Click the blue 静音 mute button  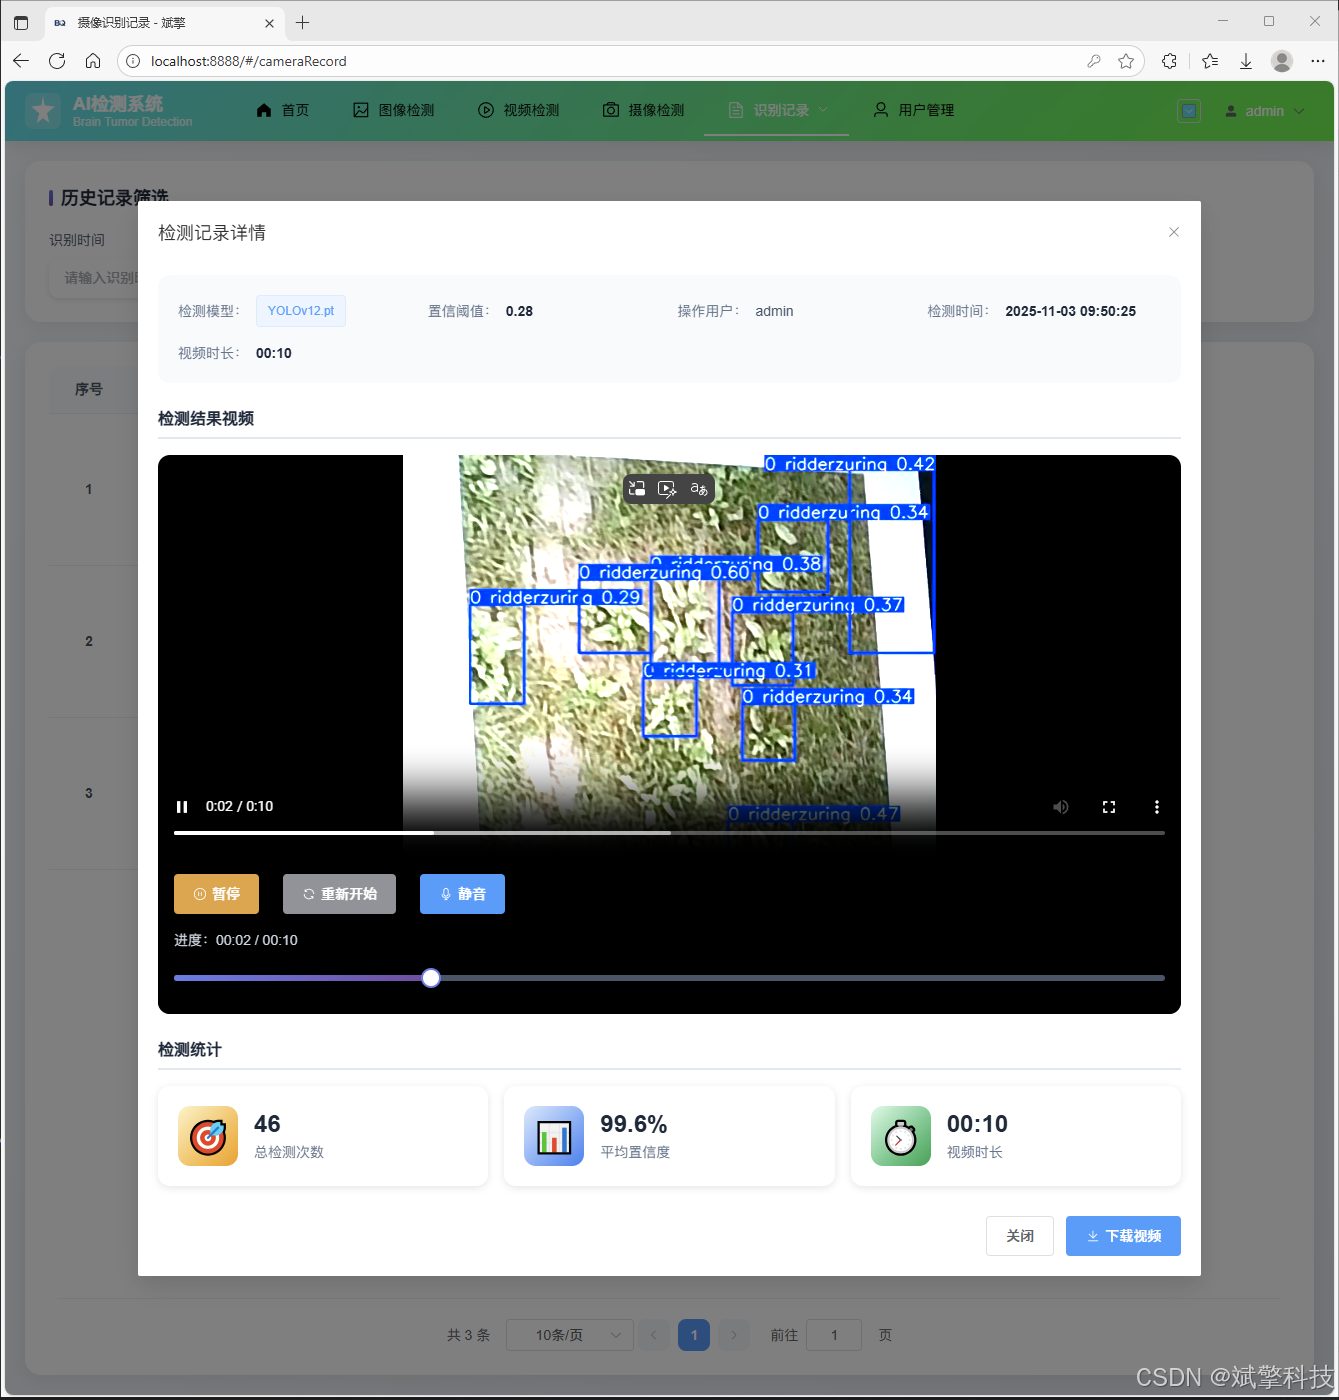462,894
